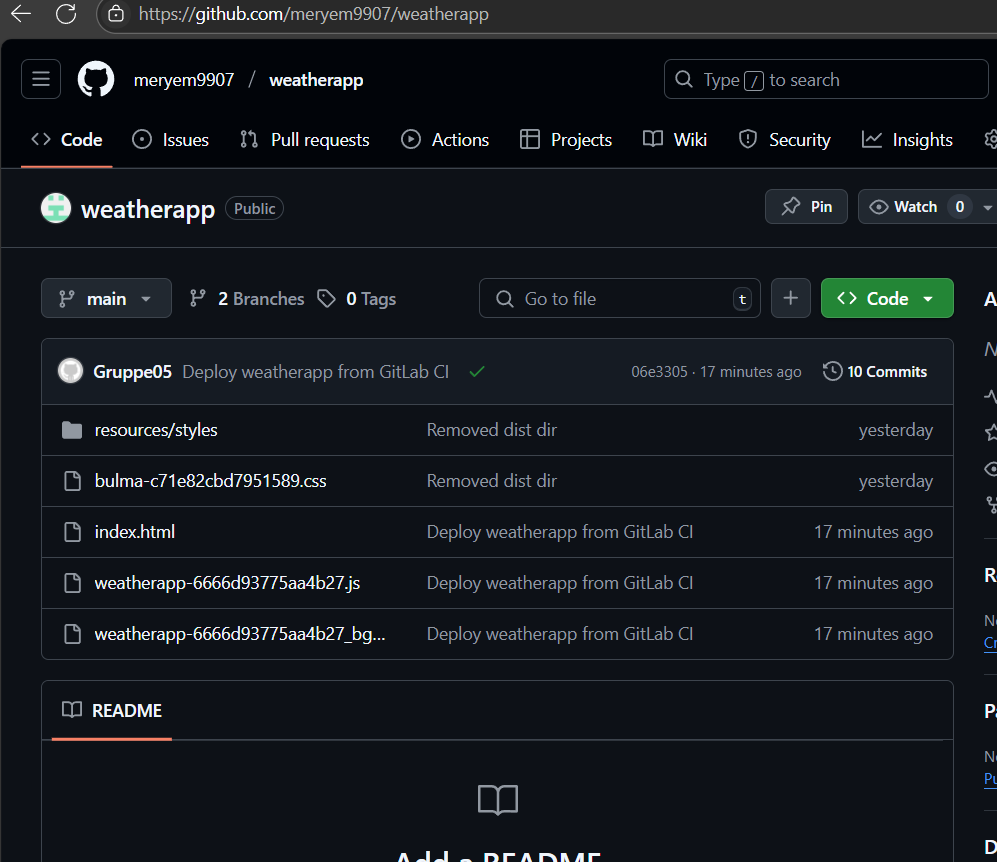Go back with the browser back arrow

tap(20, 13)
